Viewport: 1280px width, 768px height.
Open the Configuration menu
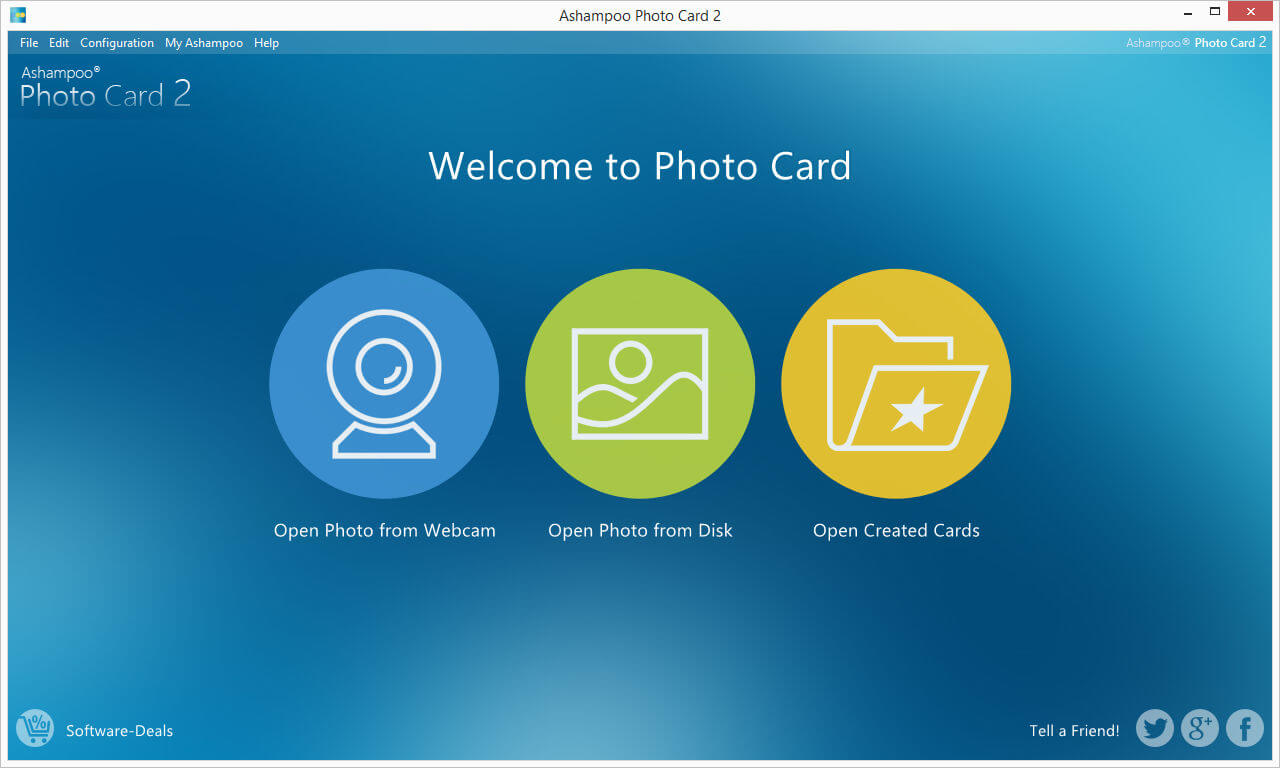117,42
